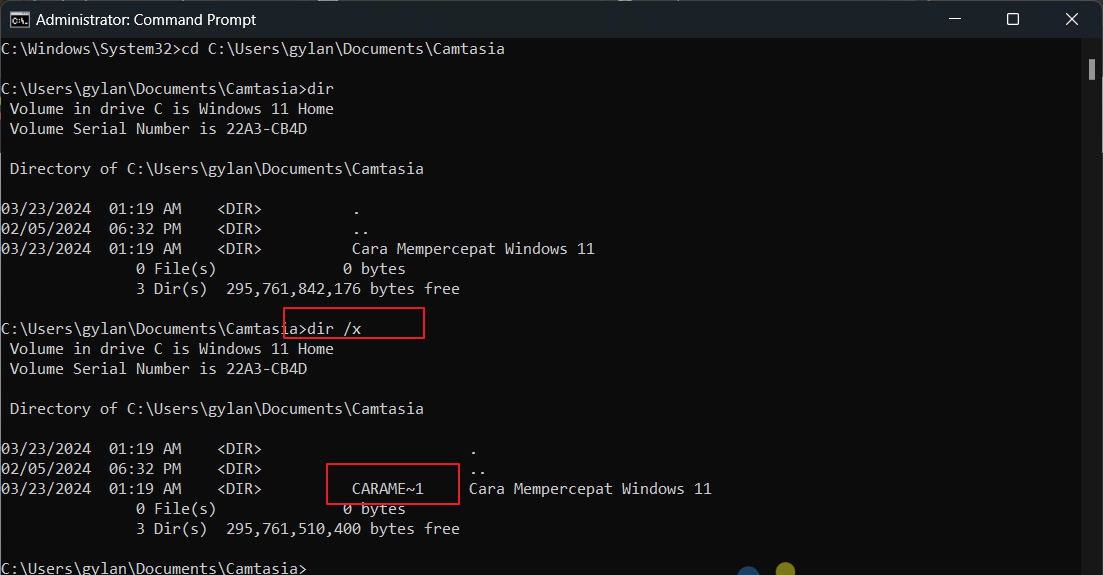Click the CARAME~1 short folder name
This screenshot has width=1103, height=575.
(388, 488)
